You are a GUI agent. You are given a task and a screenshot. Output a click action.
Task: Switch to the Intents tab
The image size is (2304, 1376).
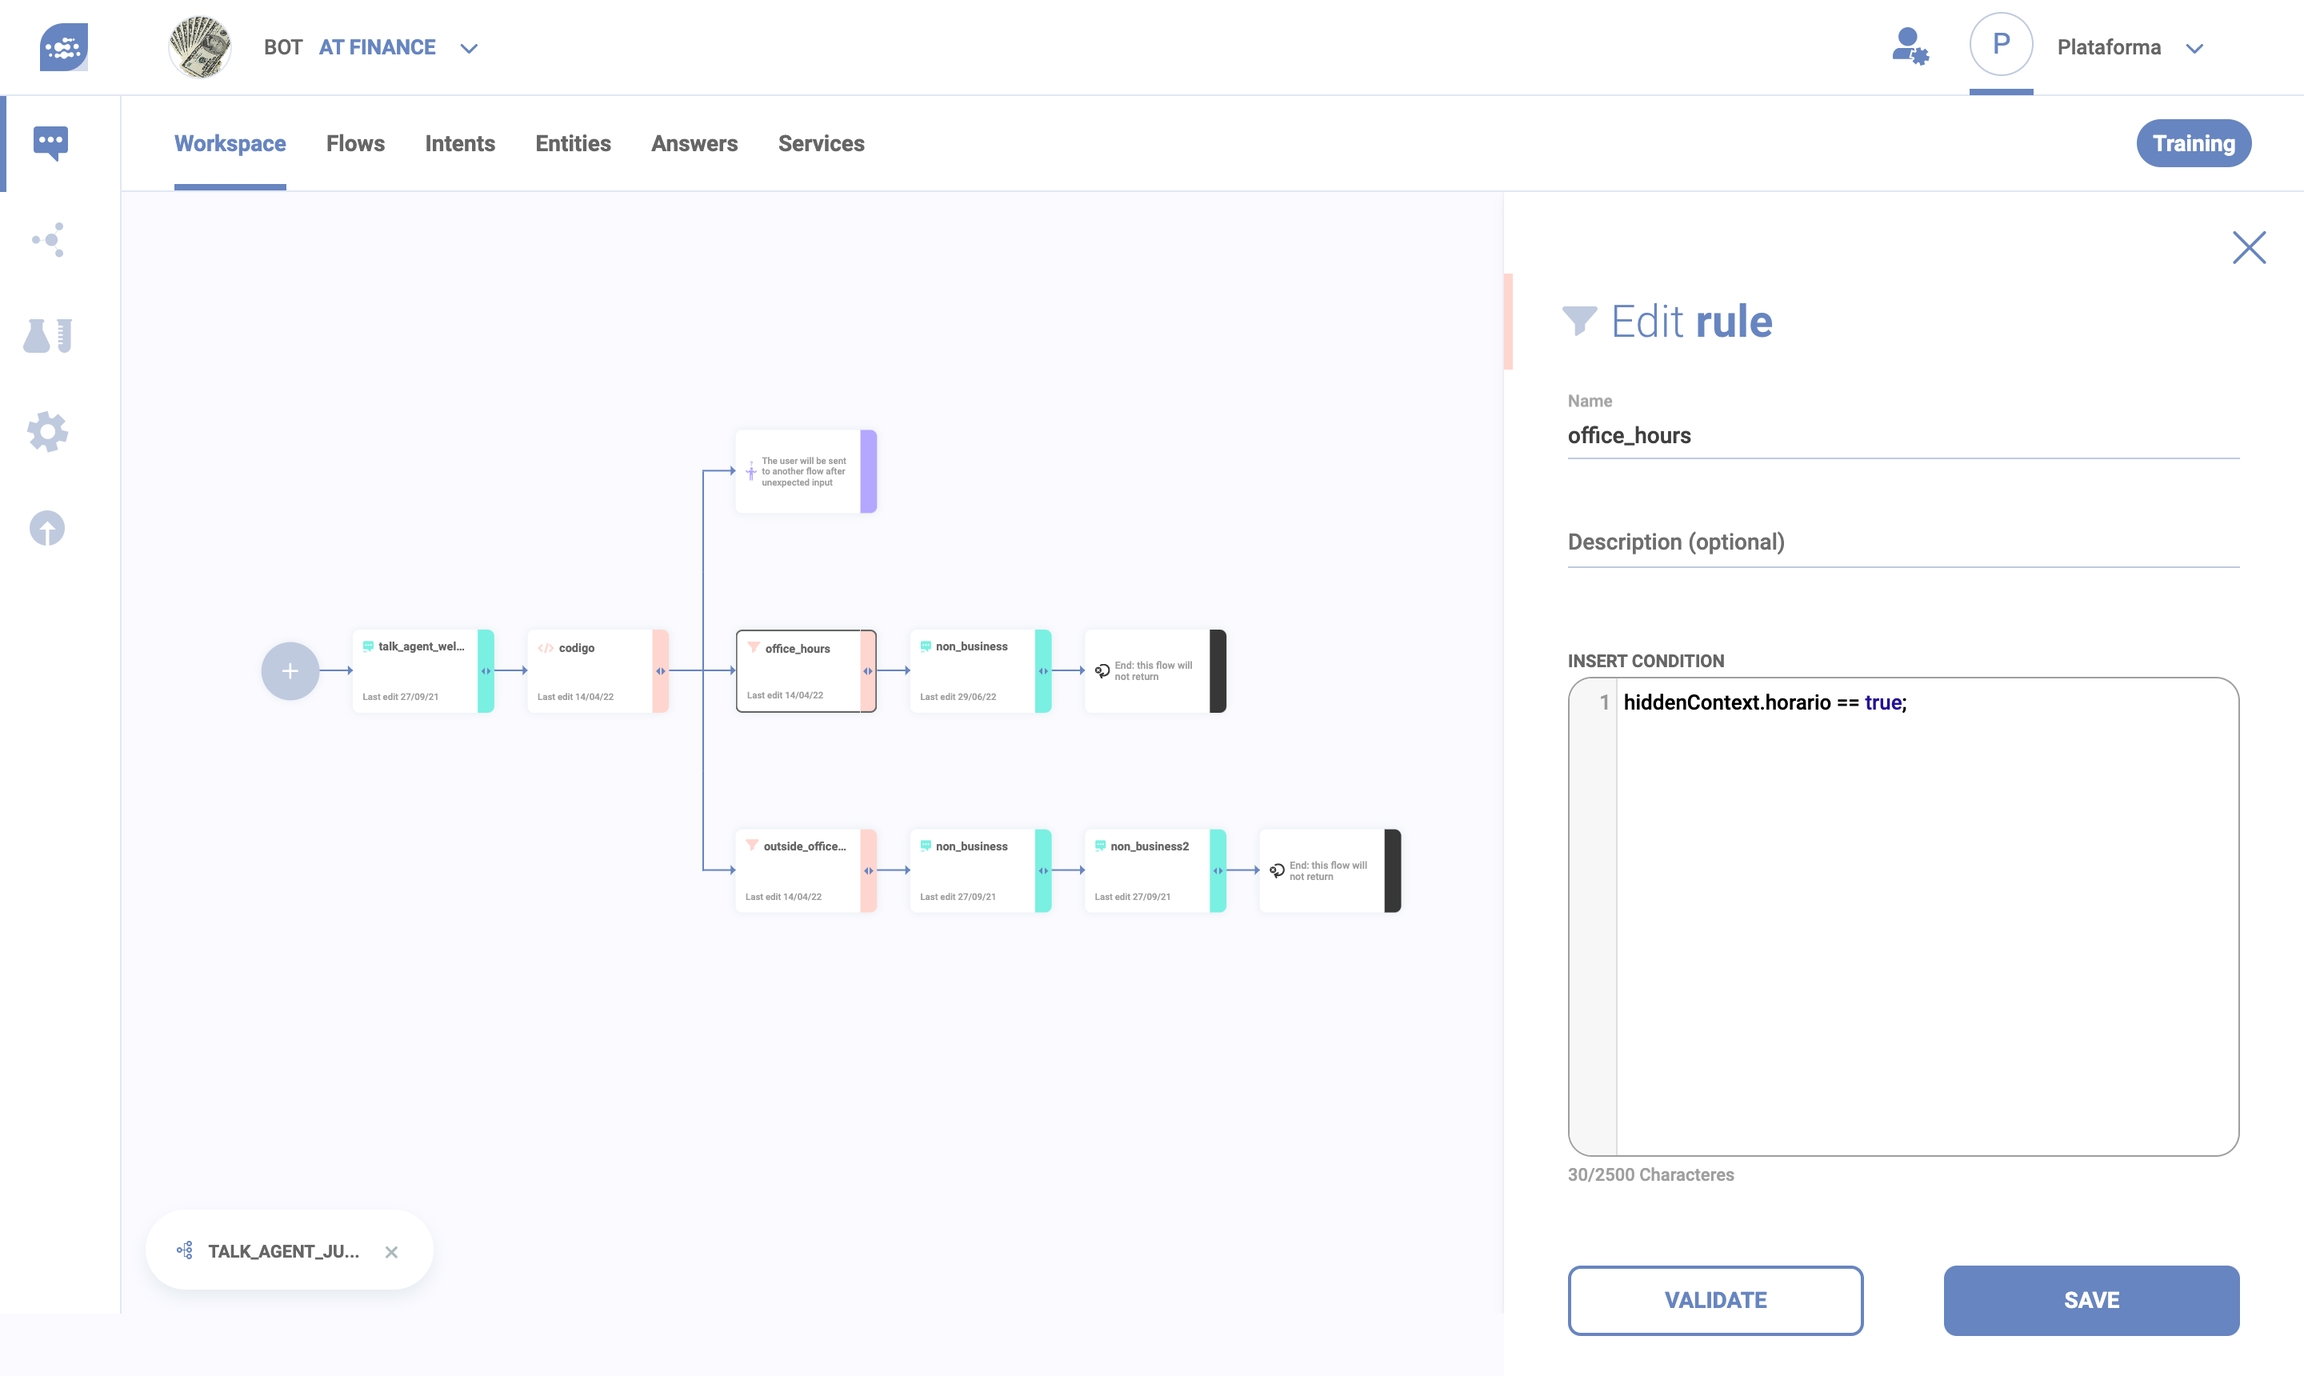460,143
